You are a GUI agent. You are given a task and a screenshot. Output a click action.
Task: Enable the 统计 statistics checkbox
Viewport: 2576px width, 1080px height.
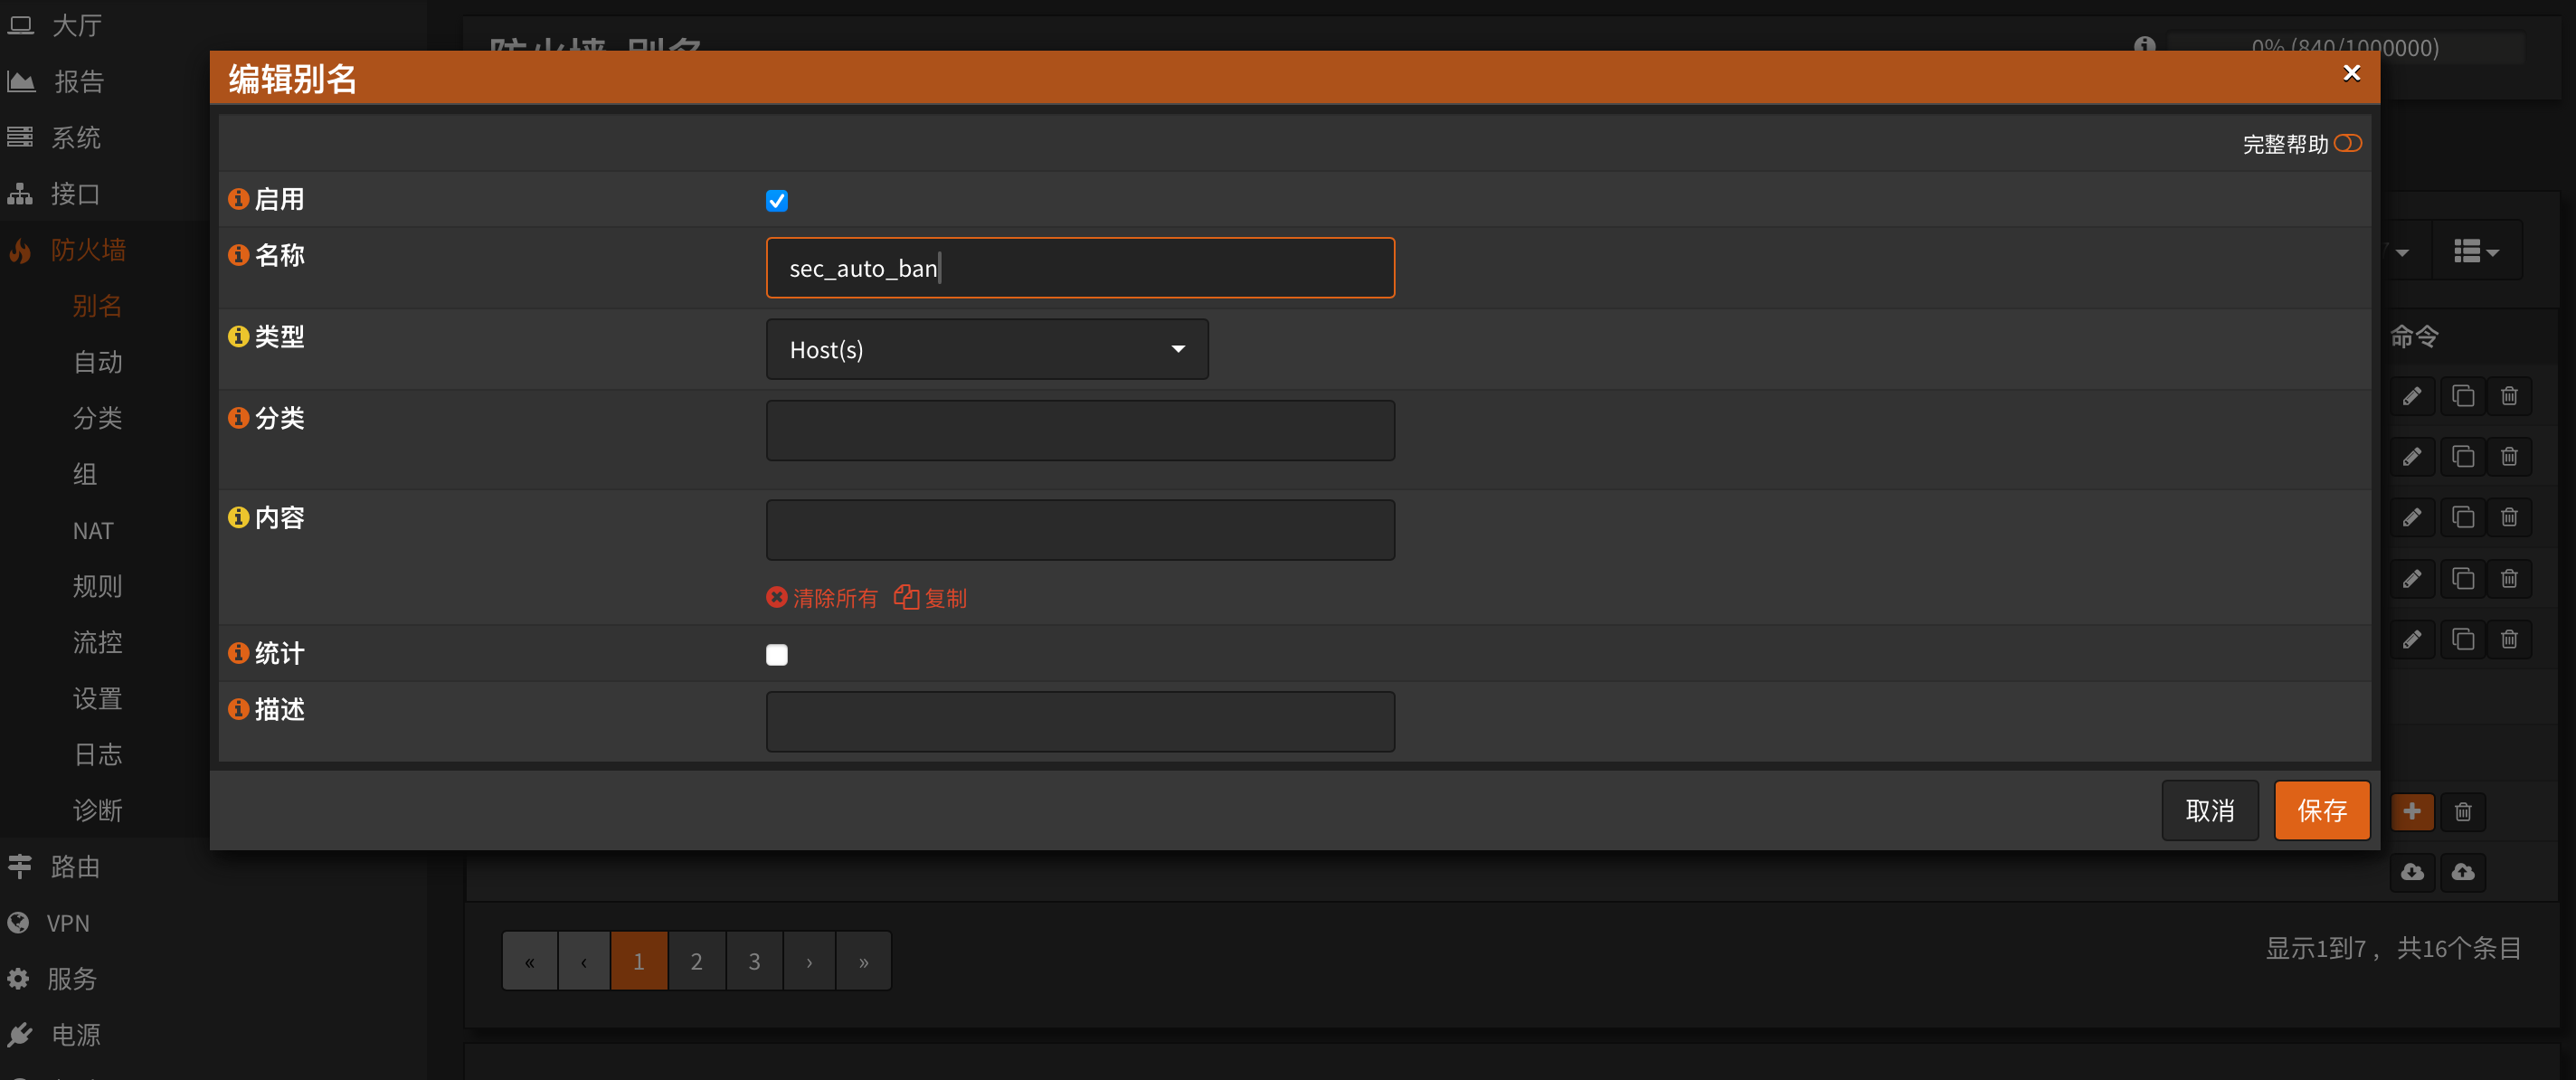point(776,655)
